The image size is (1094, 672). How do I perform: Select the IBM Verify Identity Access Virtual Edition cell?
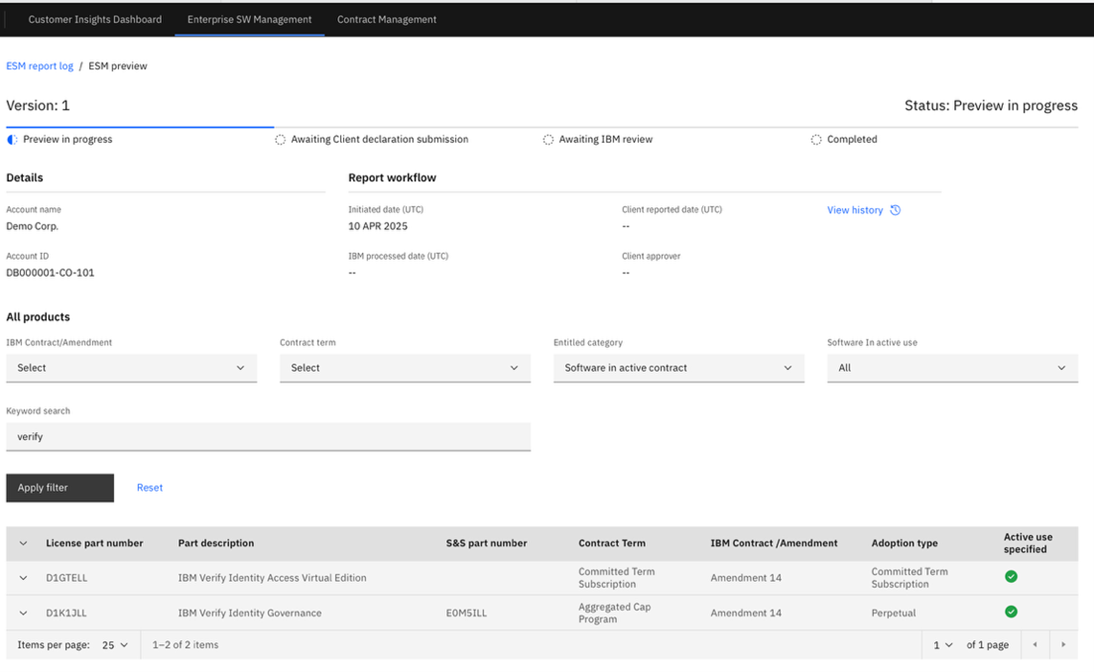point(272,578)
